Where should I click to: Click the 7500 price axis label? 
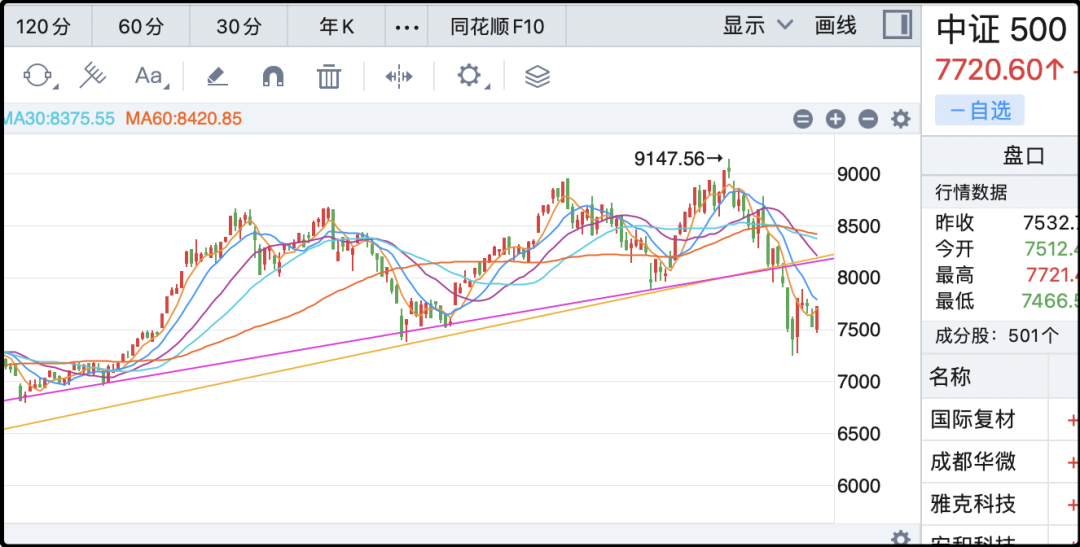(859, 330)
